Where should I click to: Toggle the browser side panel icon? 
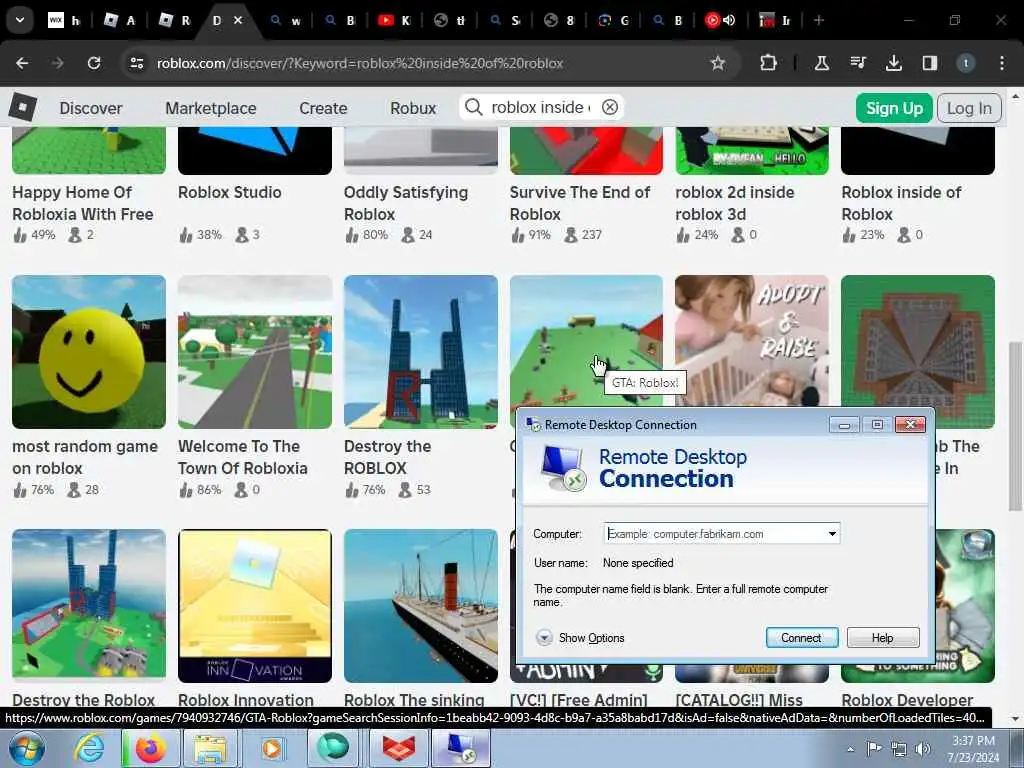click(929, 63)
